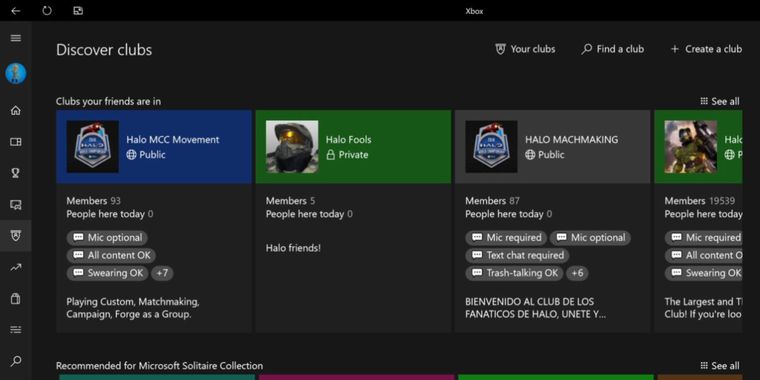760x380 pixels.
Task: Open Your clubs
Action: [525, 49]
